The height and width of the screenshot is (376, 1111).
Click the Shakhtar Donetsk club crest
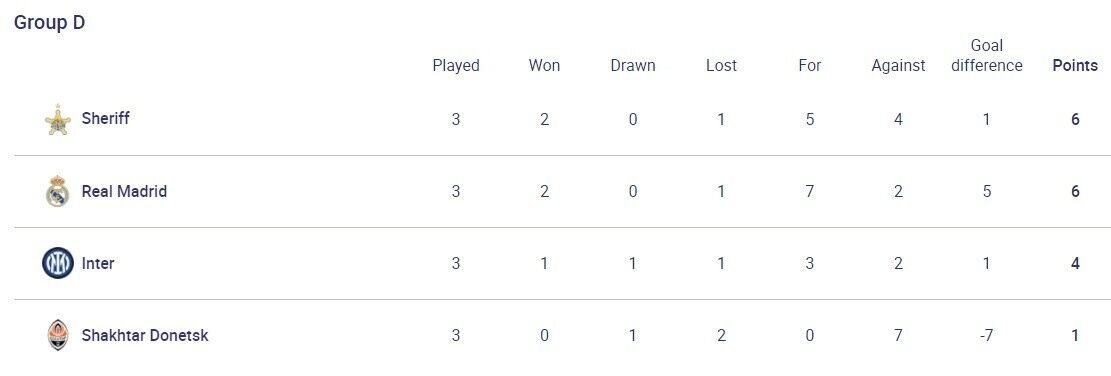click(x=57, y=335)
